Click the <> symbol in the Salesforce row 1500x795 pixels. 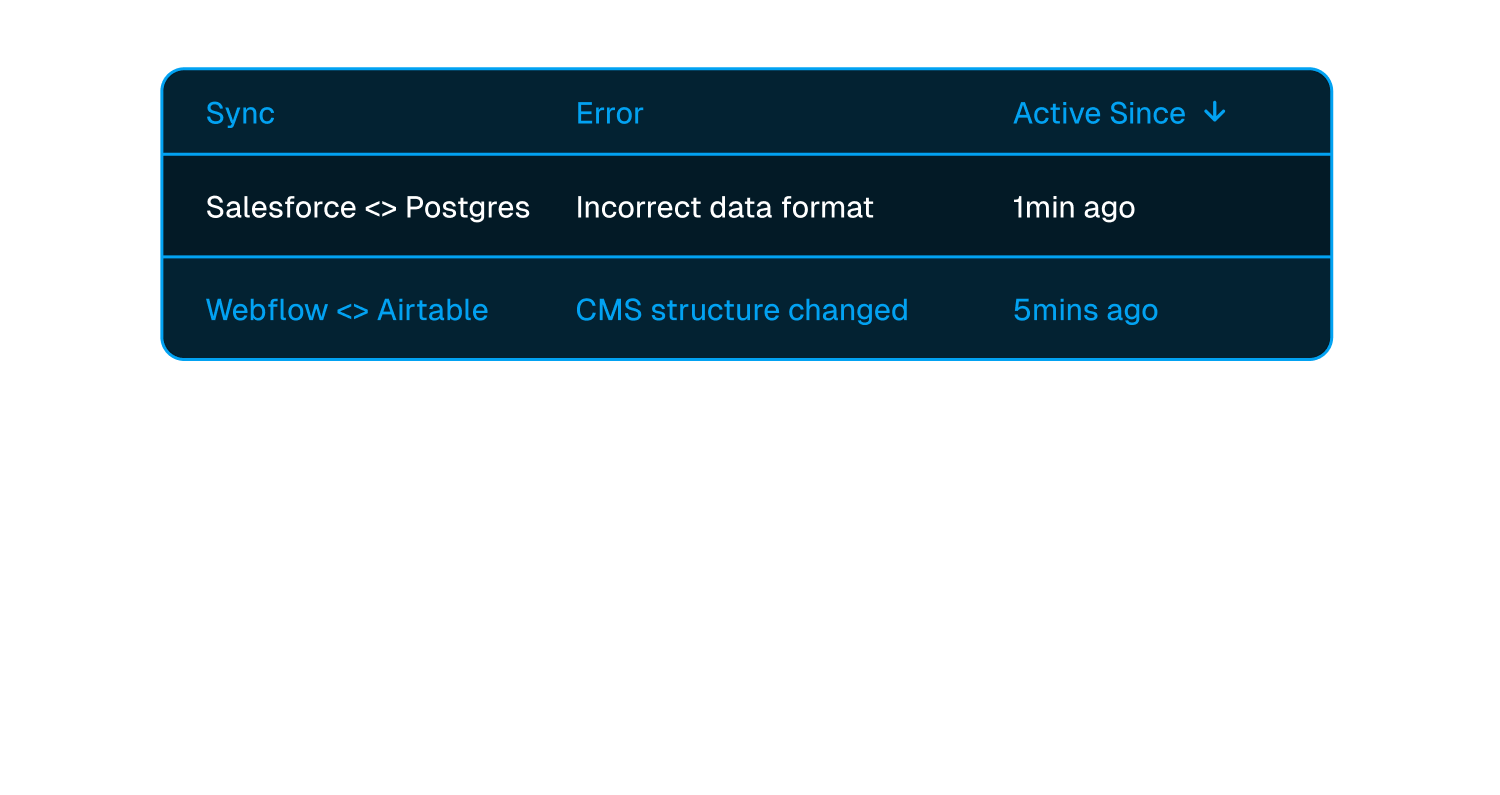coord(381,208)
